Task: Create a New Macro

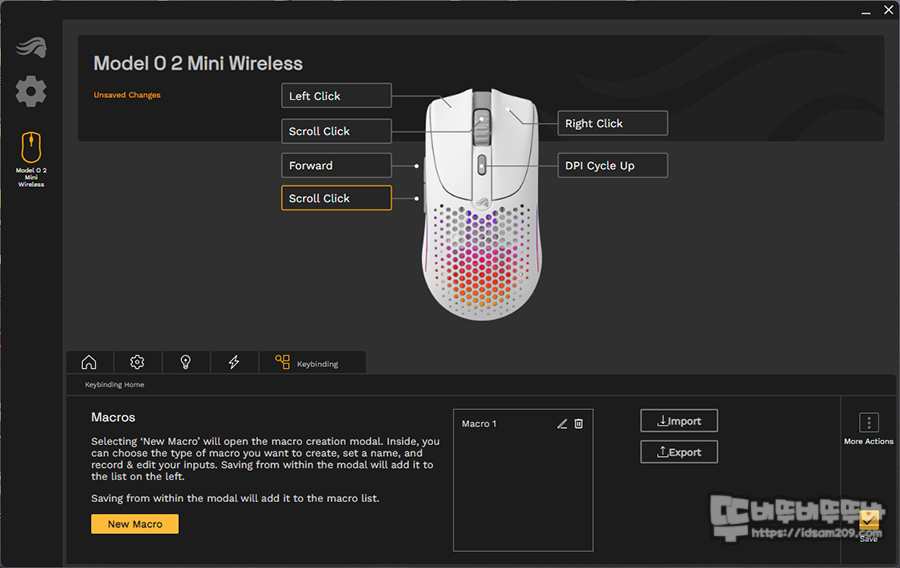Action: coord(135,524)
